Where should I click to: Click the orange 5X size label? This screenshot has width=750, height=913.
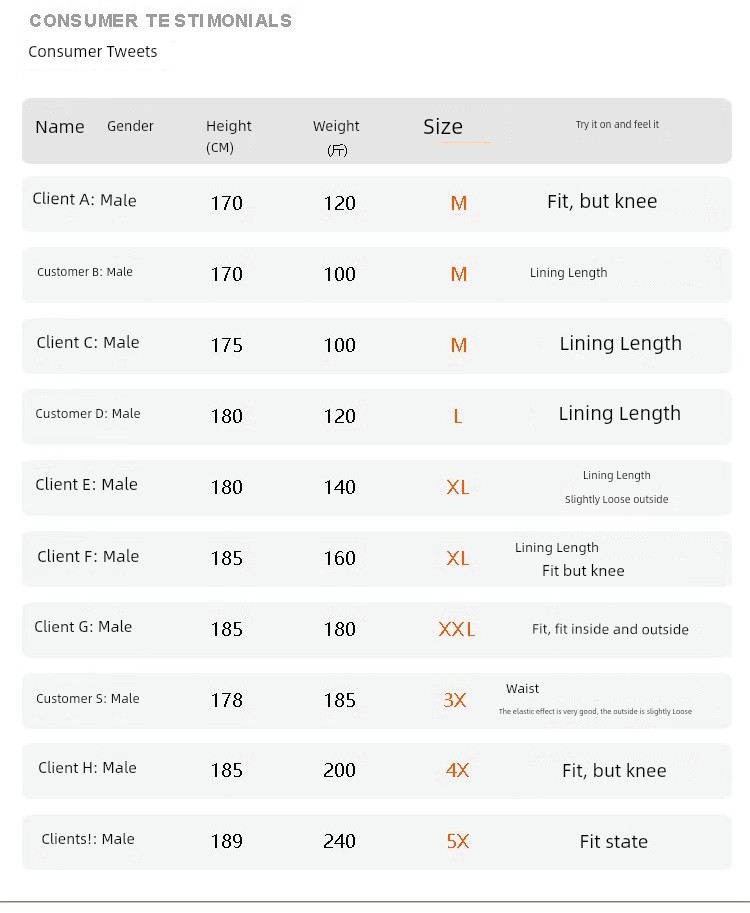coord(458,841)
